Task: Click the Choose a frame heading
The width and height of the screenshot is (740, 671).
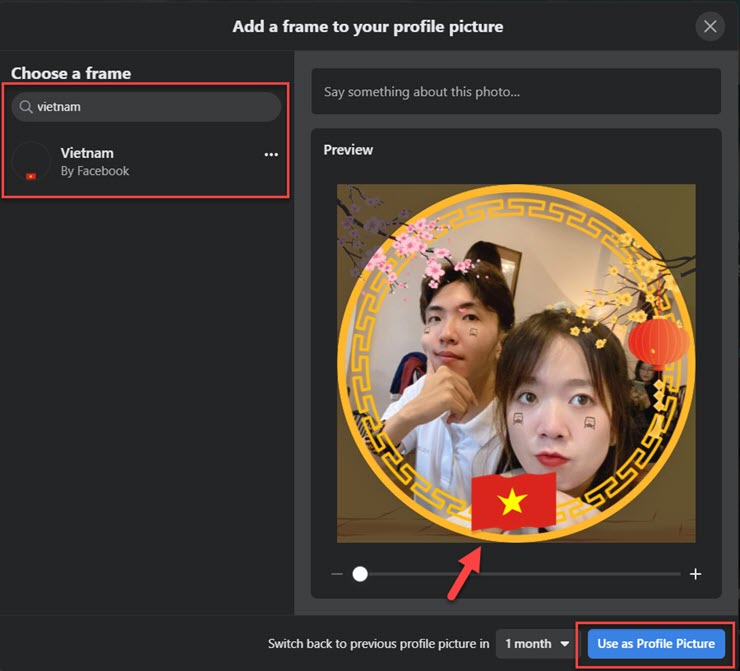Action: pos(71,73)
